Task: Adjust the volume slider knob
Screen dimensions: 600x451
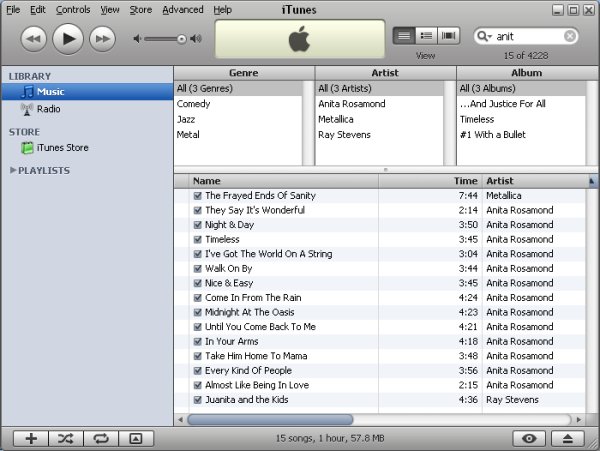Action: pyautogui.click(x=182, y=39)
